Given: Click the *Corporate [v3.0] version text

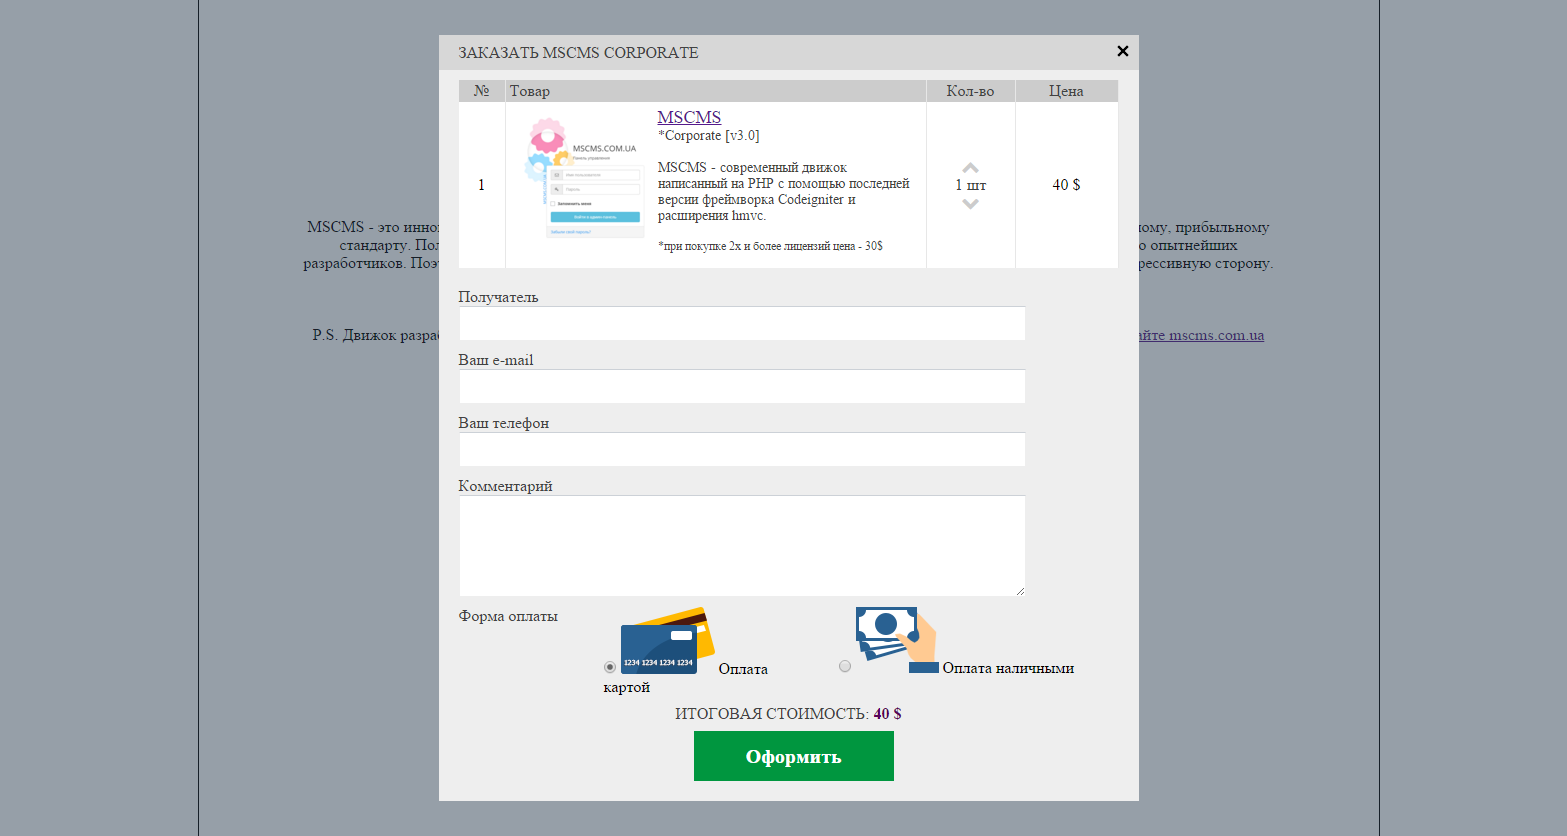Looking at the screenshot, I should 708,136.
